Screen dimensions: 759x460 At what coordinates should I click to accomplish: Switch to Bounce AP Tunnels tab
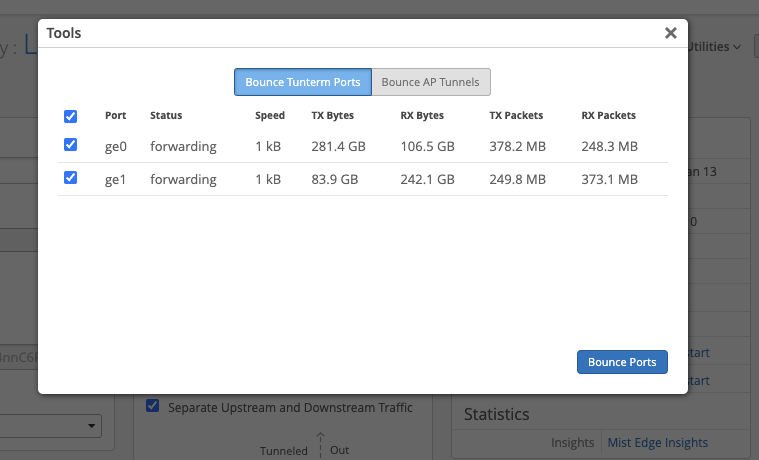coord(431,82)
